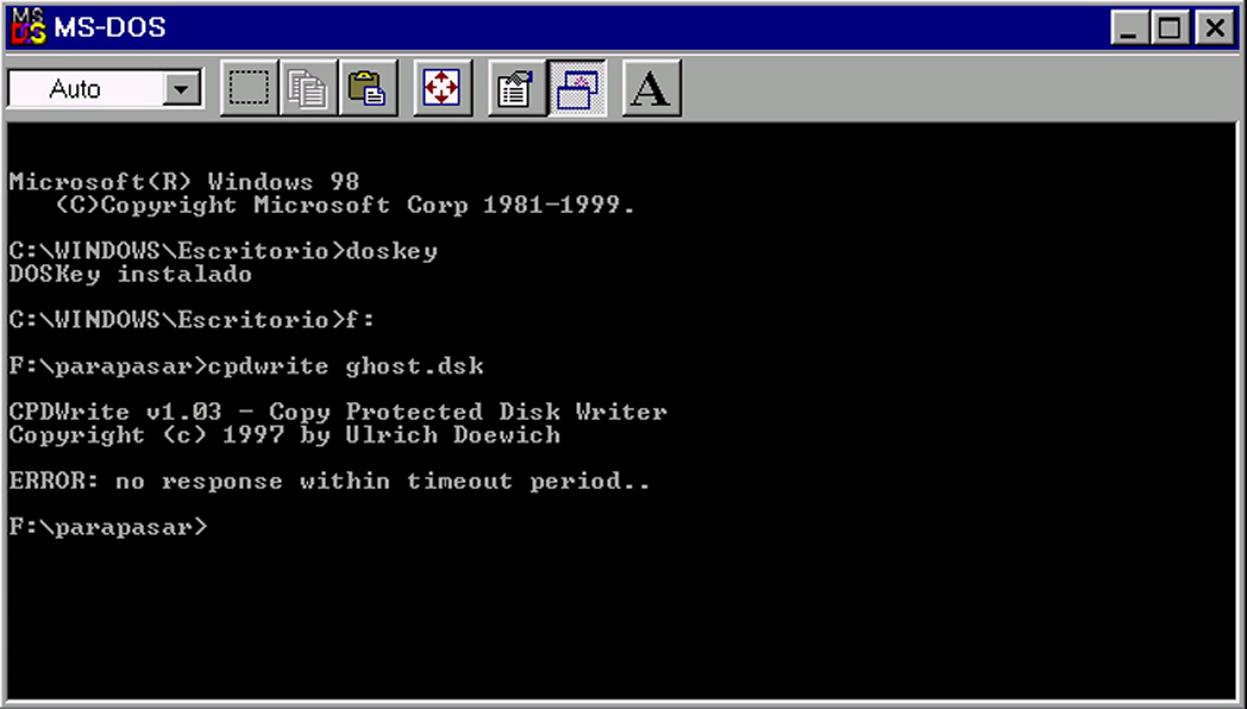This screenshot has width=1247, height=709.
Task: Minimize the MS-DOS window
Action: 1131,28
